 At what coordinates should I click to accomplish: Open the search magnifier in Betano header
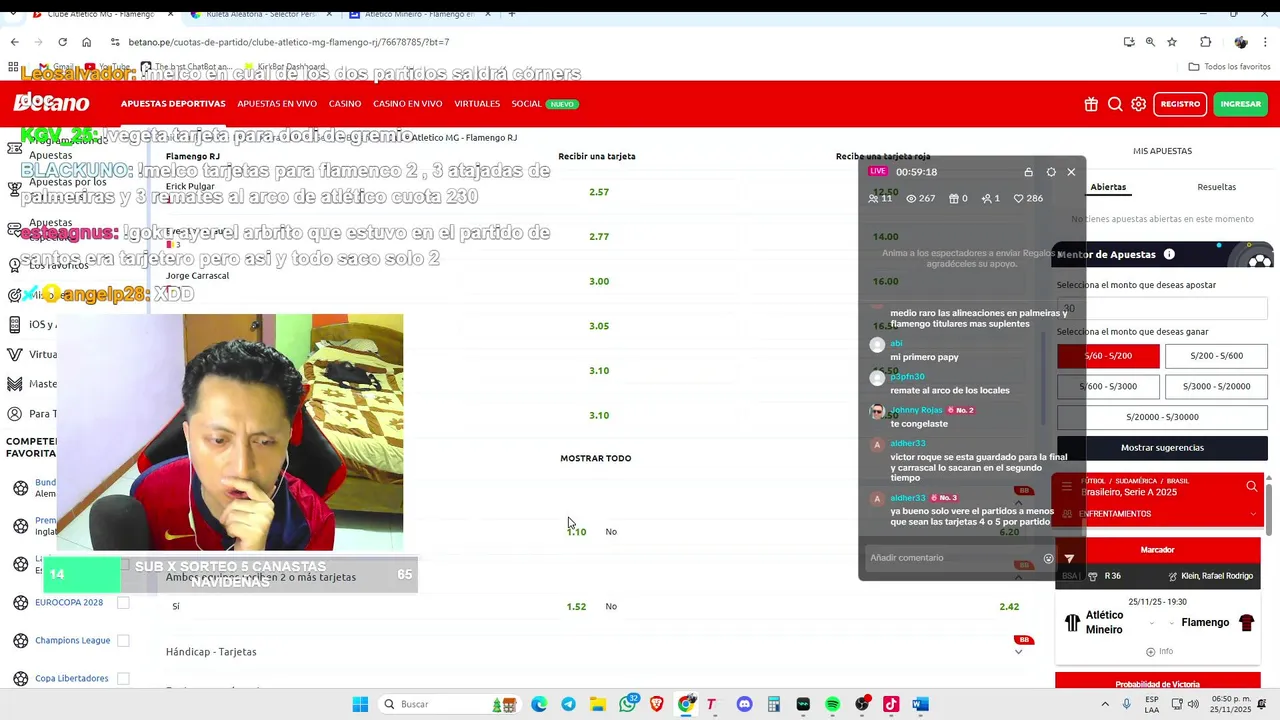(1115, 104)
